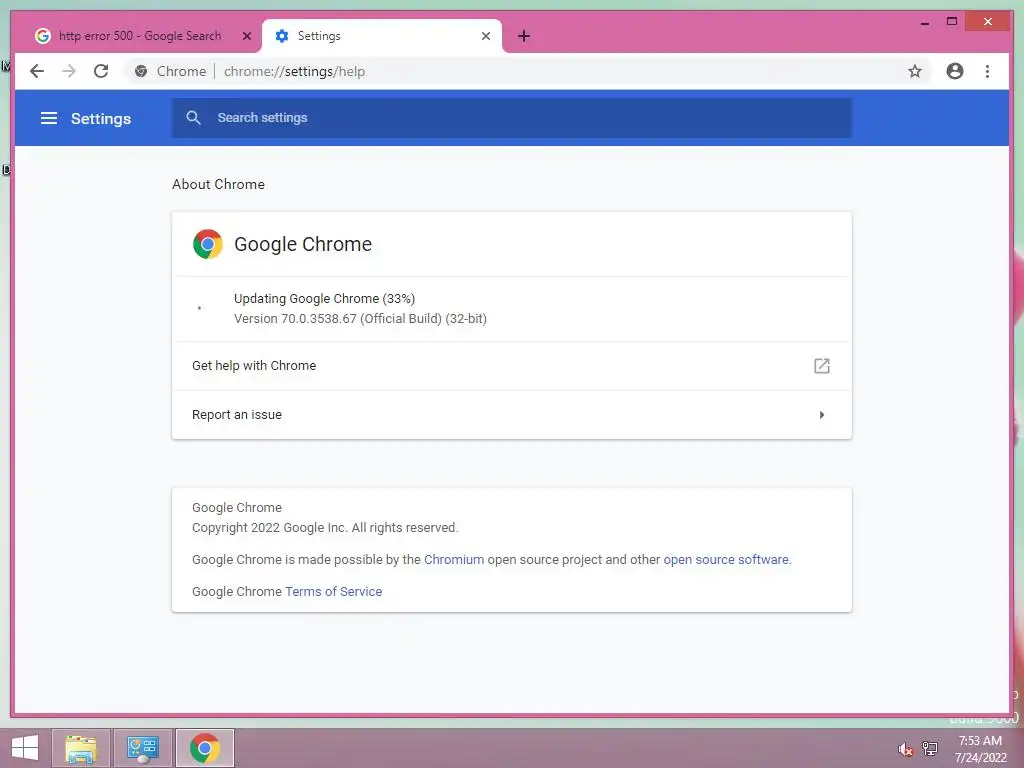Go back using the browser back arrow
The height and width of the screenshot is (768, 1024).
(37, 71)
